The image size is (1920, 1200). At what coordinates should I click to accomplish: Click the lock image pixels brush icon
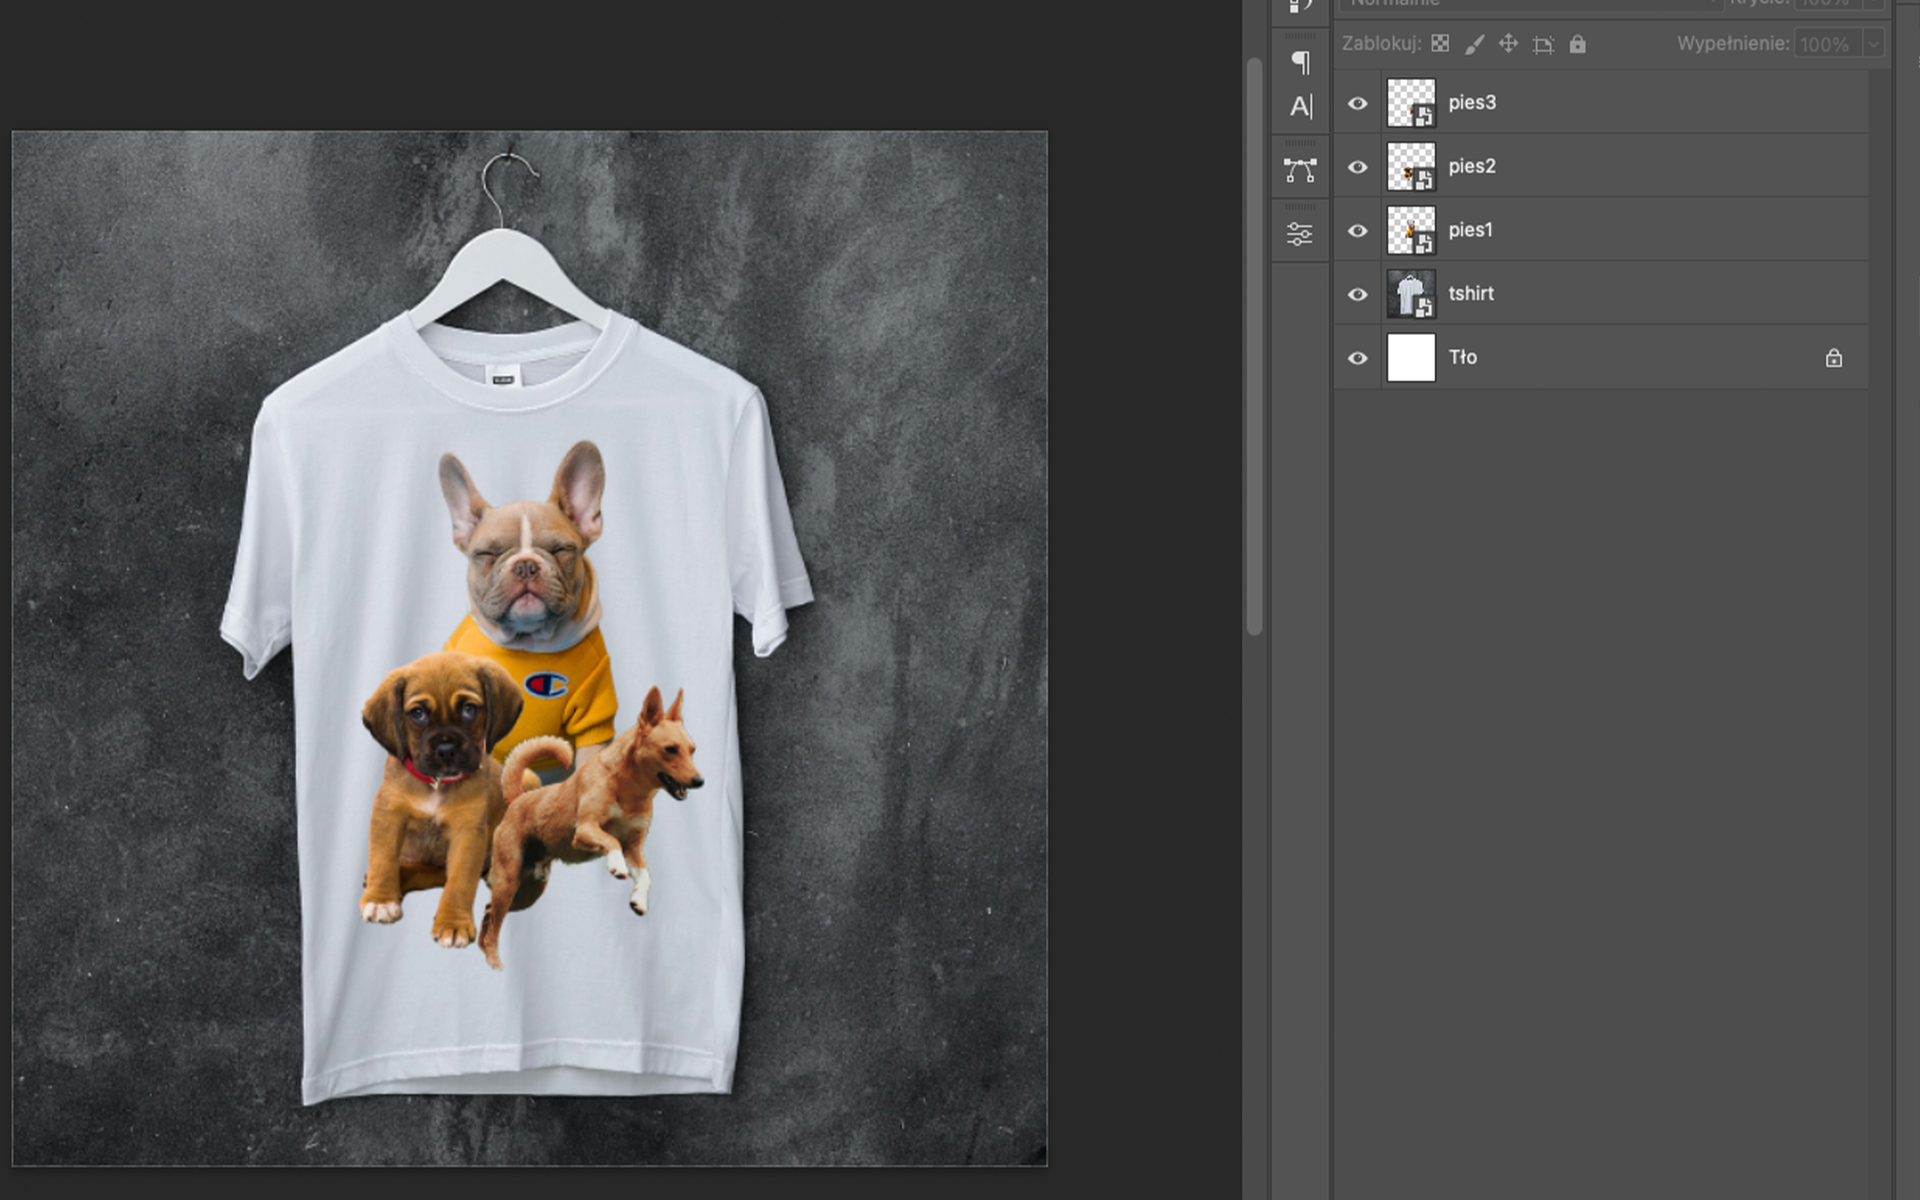tap(1474, 44)
